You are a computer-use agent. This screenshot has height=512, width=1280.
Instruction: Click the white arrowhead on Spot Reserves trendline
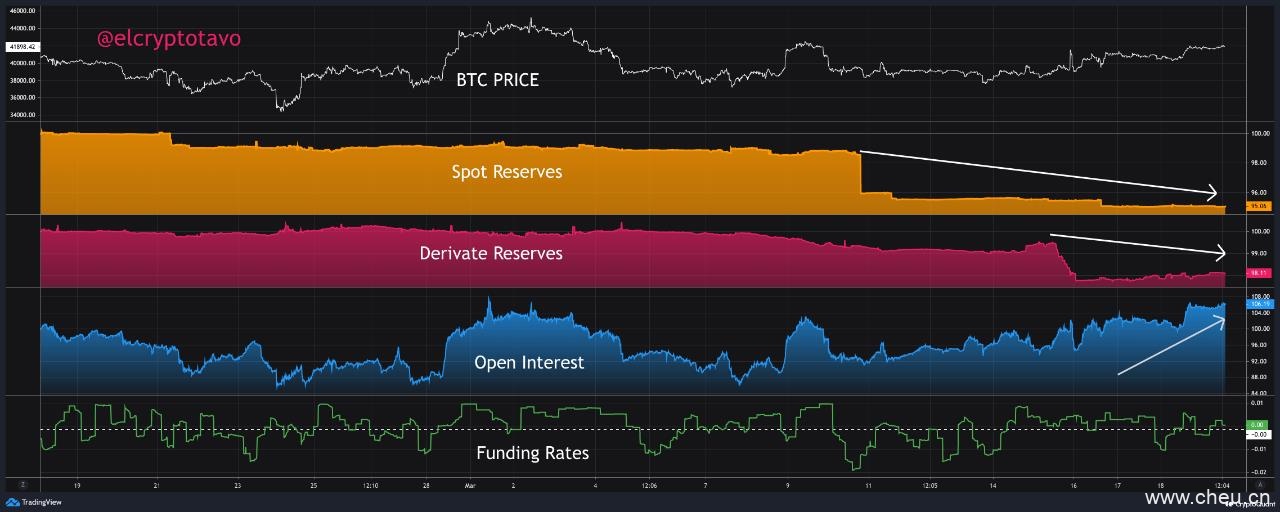pos(1213,193)
